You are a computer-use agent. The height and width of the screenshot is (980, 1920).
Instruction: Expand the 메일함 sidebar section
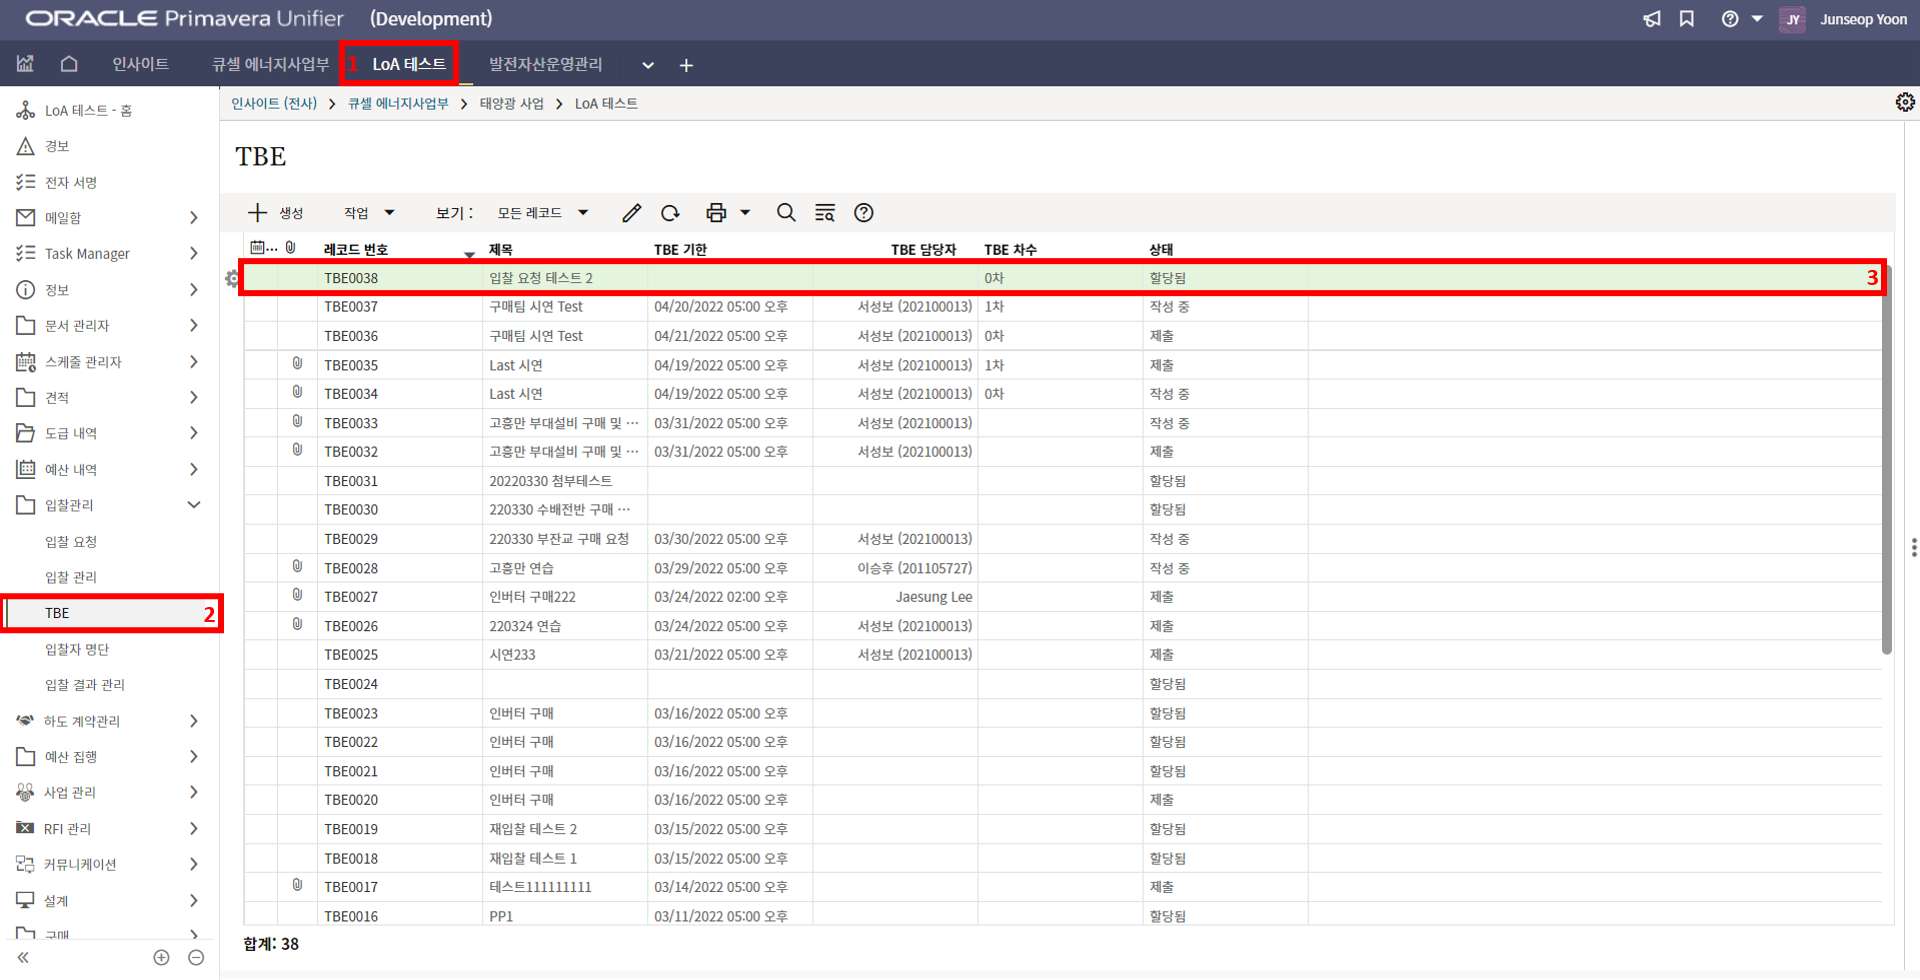pyautogui.click(x=193, y=218)
